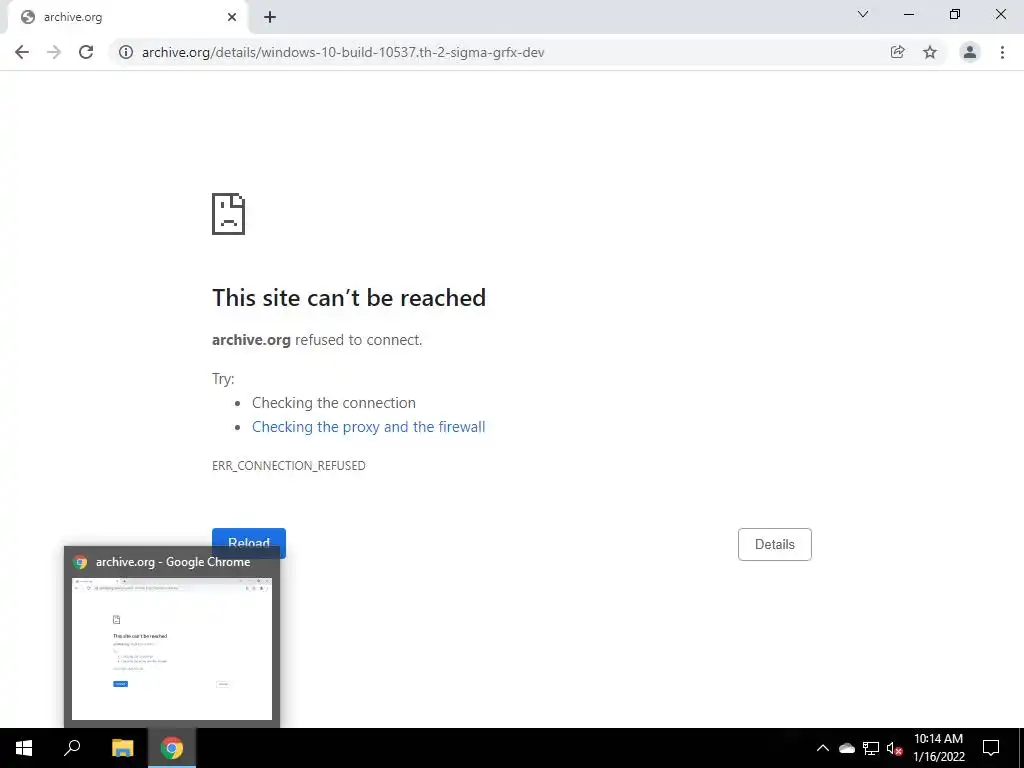Click the sad page error icon
Viewport: 1024px width, 768px height.
pyautogui.click(x=229, y=214)
